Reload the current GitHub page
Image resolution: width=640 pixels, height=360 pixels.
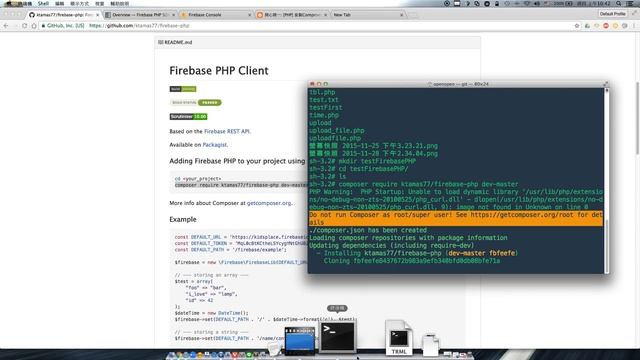[24, 26]
